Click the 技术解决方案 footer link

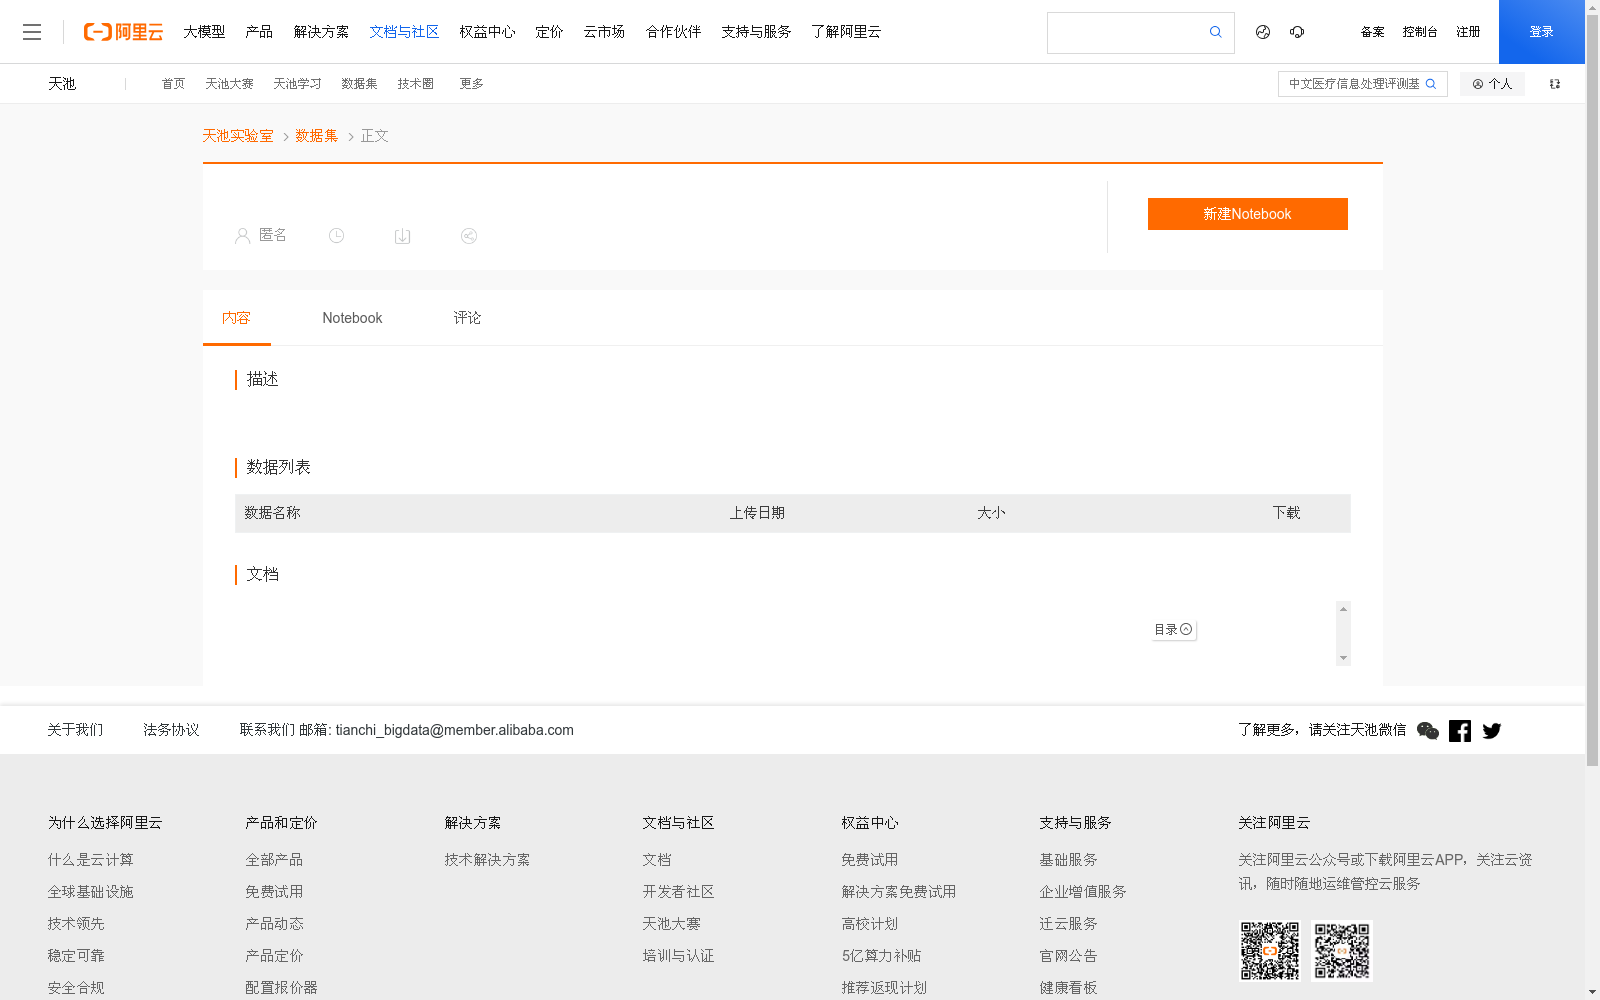(487, 860)
